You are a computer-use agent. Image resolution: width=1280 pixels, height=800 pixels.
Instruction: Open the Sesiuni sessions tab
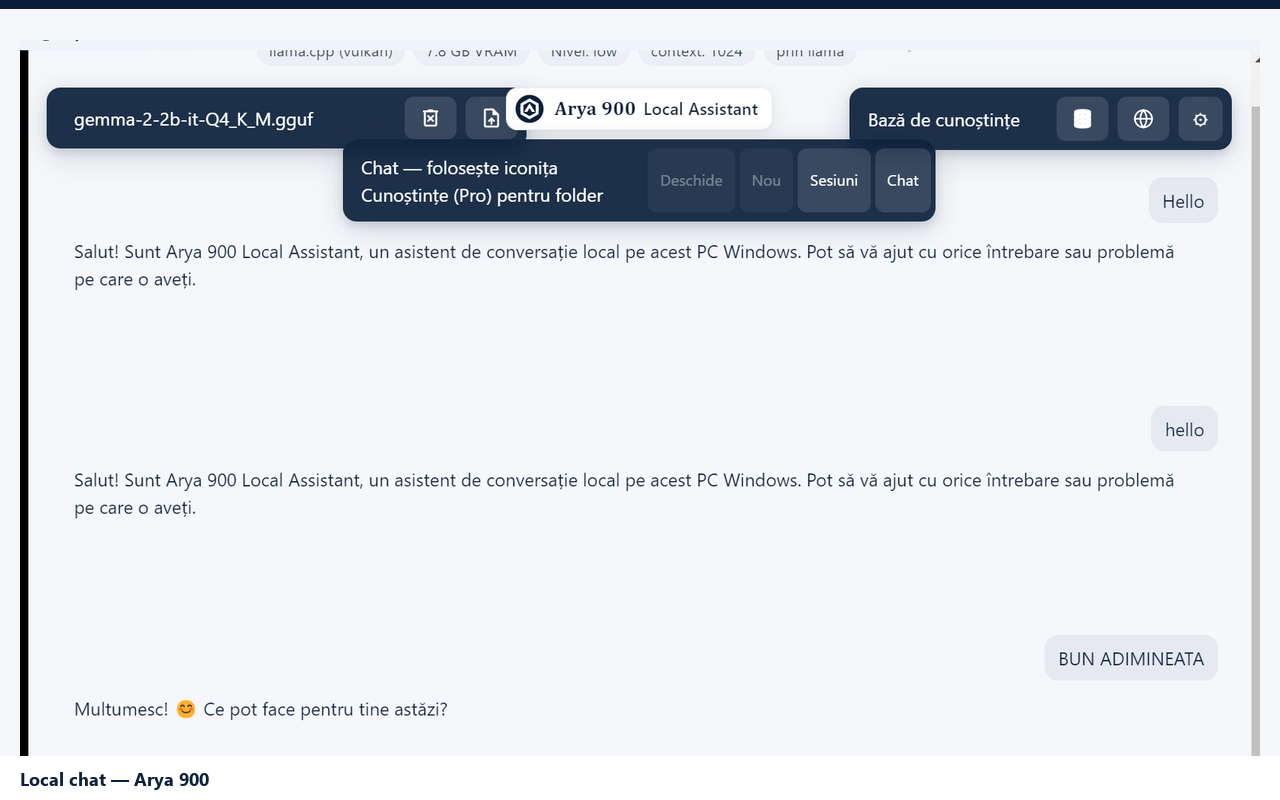[x=834, y=181]
